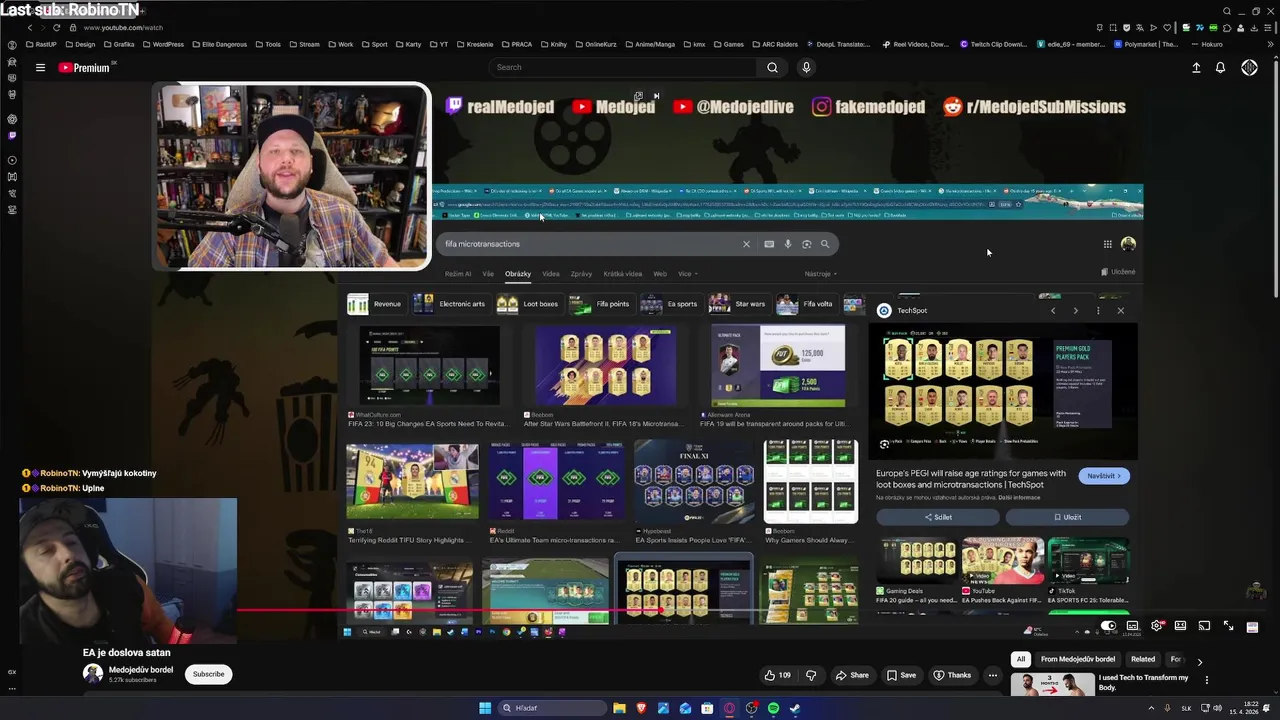Focus the YouTube search field
The height and width of the screenshot is (720, 1280).
click(x=622, y=67)
